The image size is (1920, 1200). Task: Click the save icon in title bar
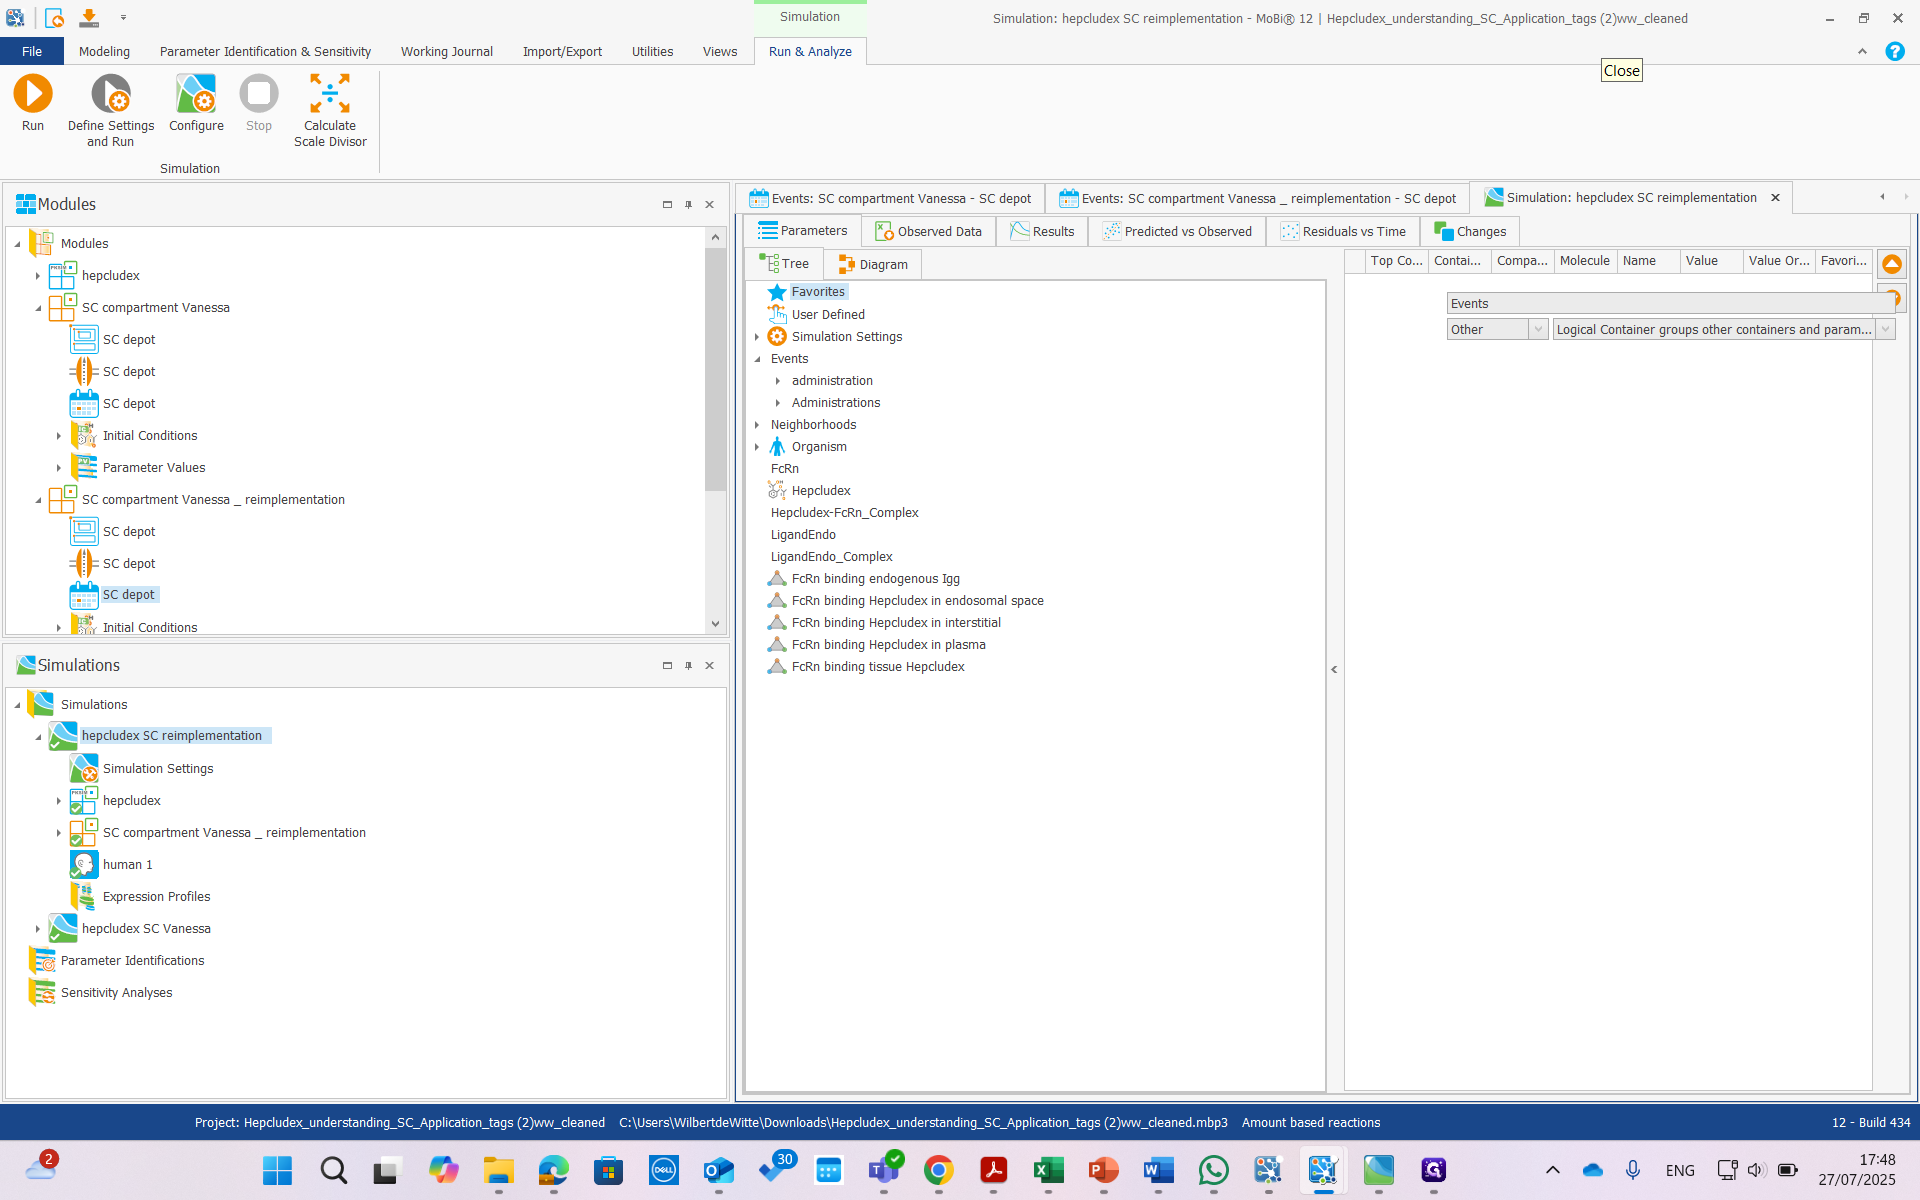89,18
